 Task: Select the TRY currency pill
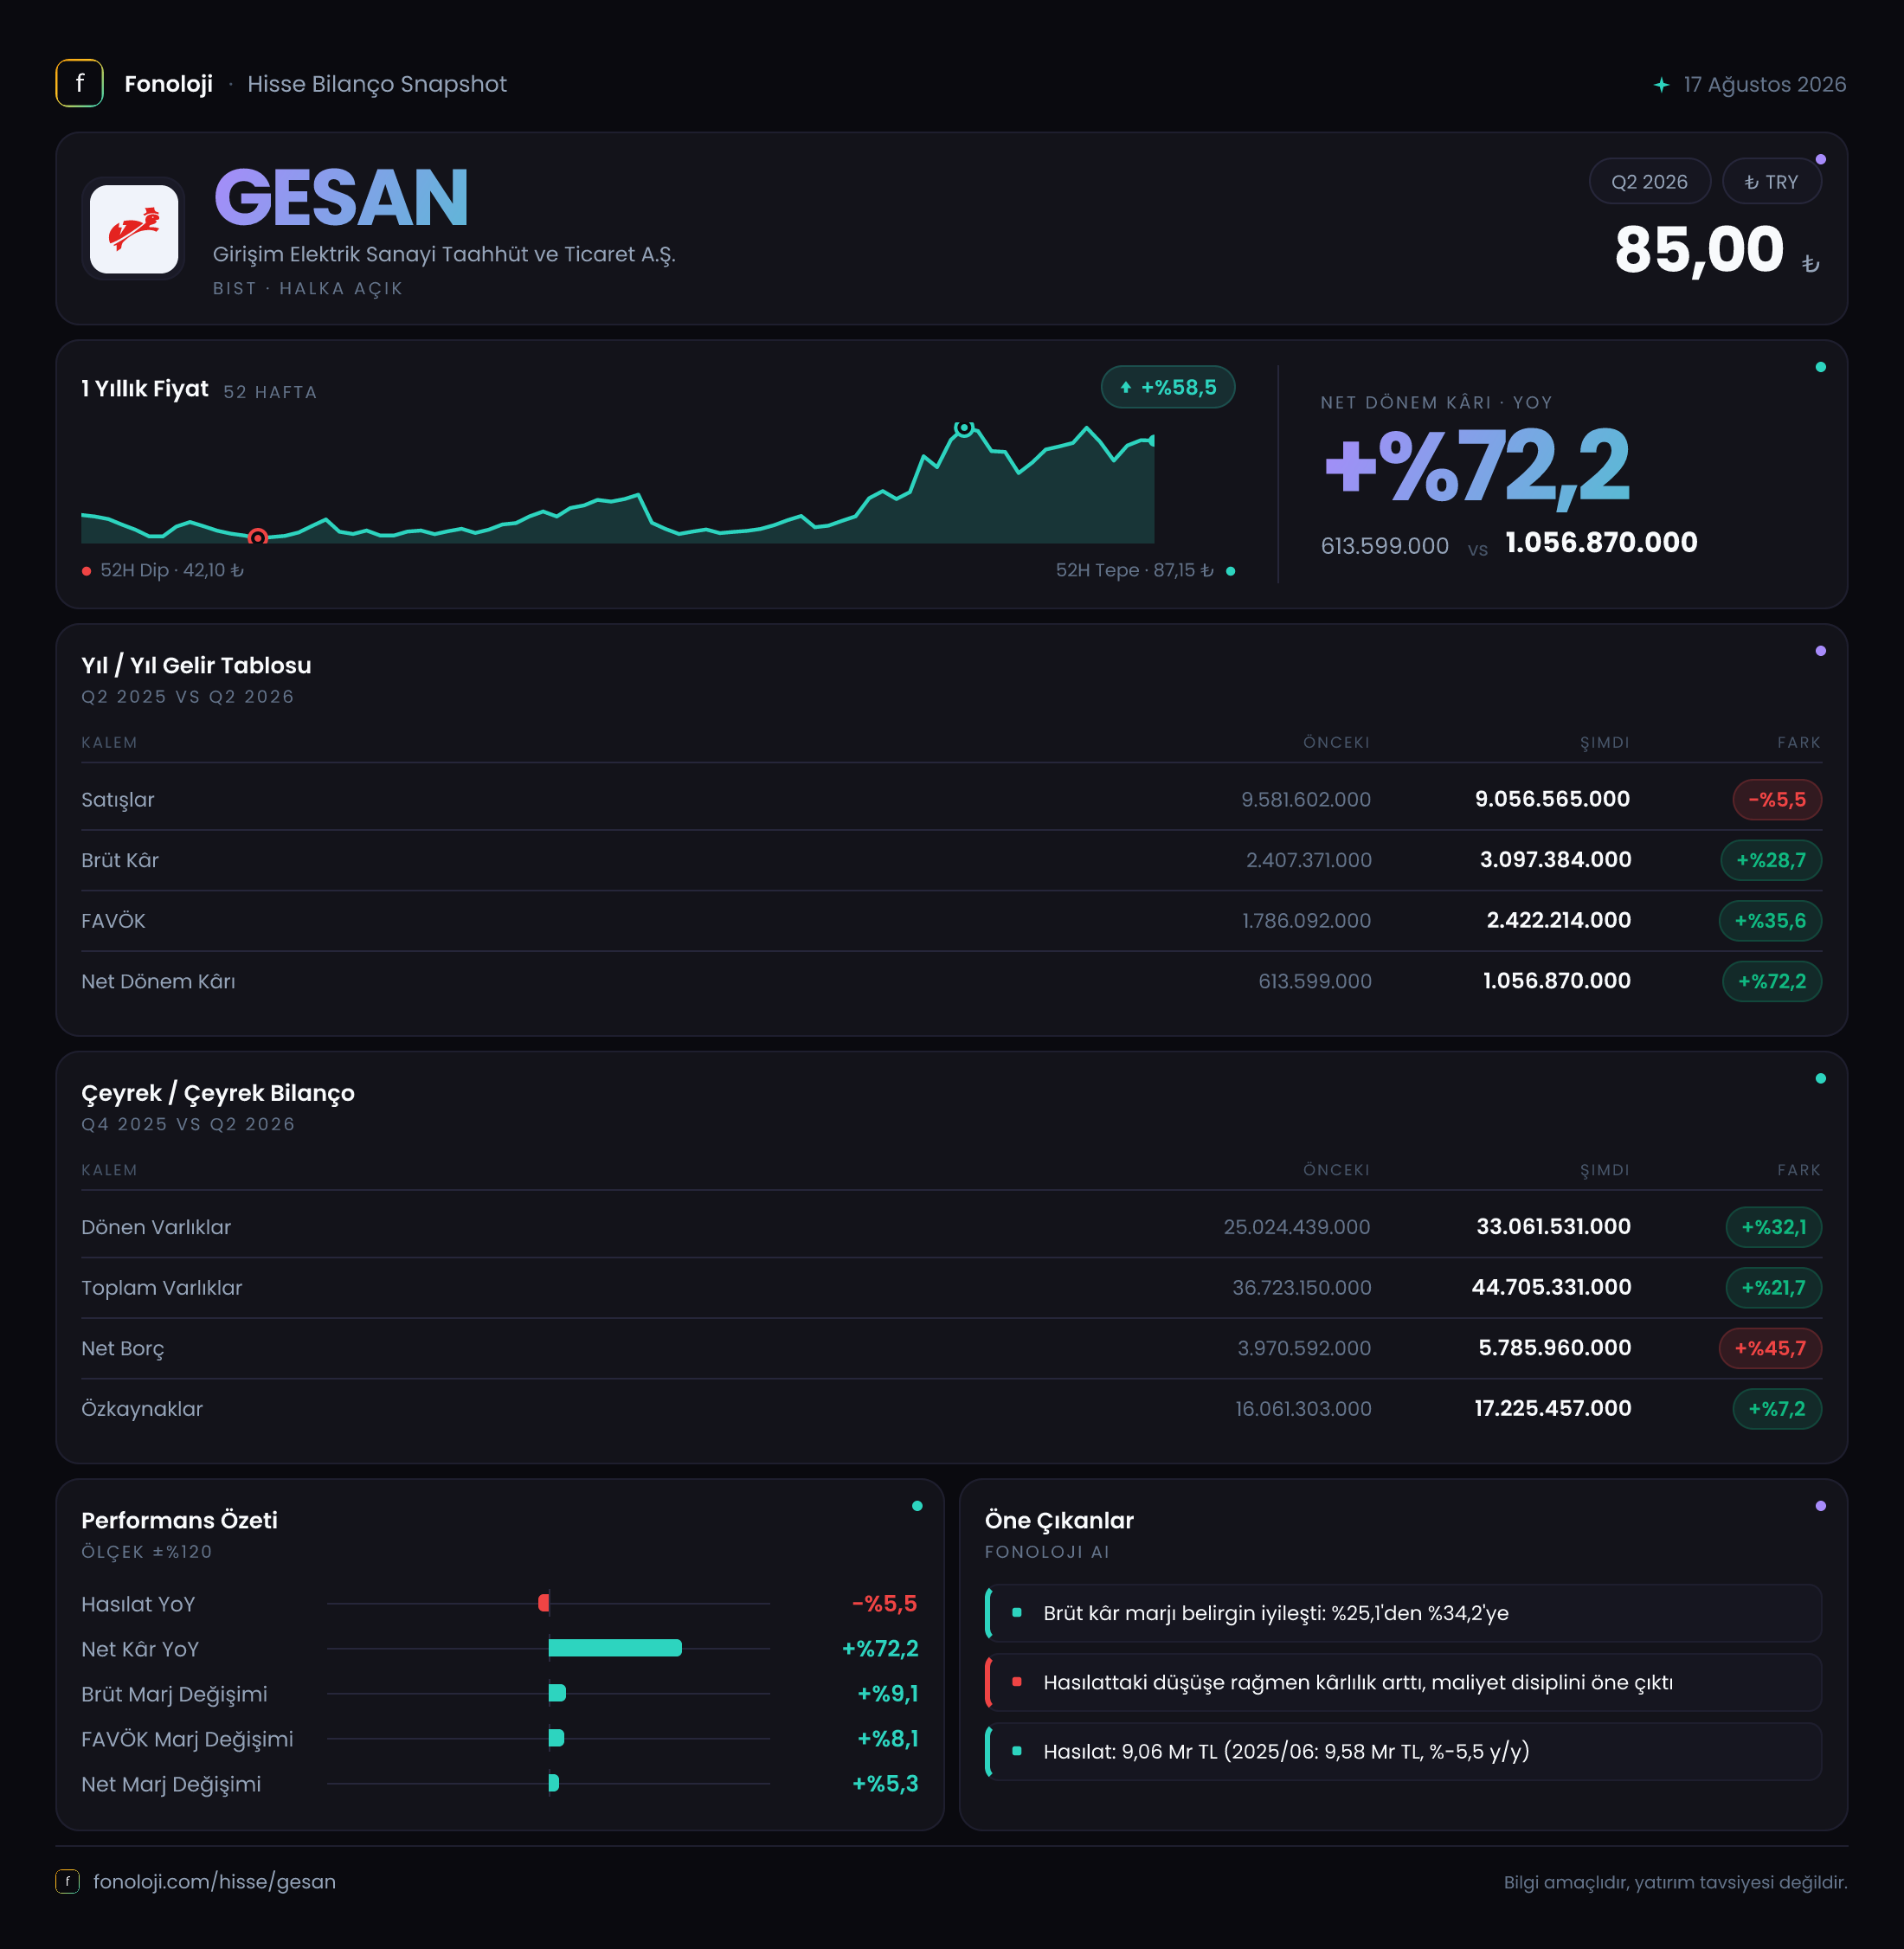[1771, 181]
